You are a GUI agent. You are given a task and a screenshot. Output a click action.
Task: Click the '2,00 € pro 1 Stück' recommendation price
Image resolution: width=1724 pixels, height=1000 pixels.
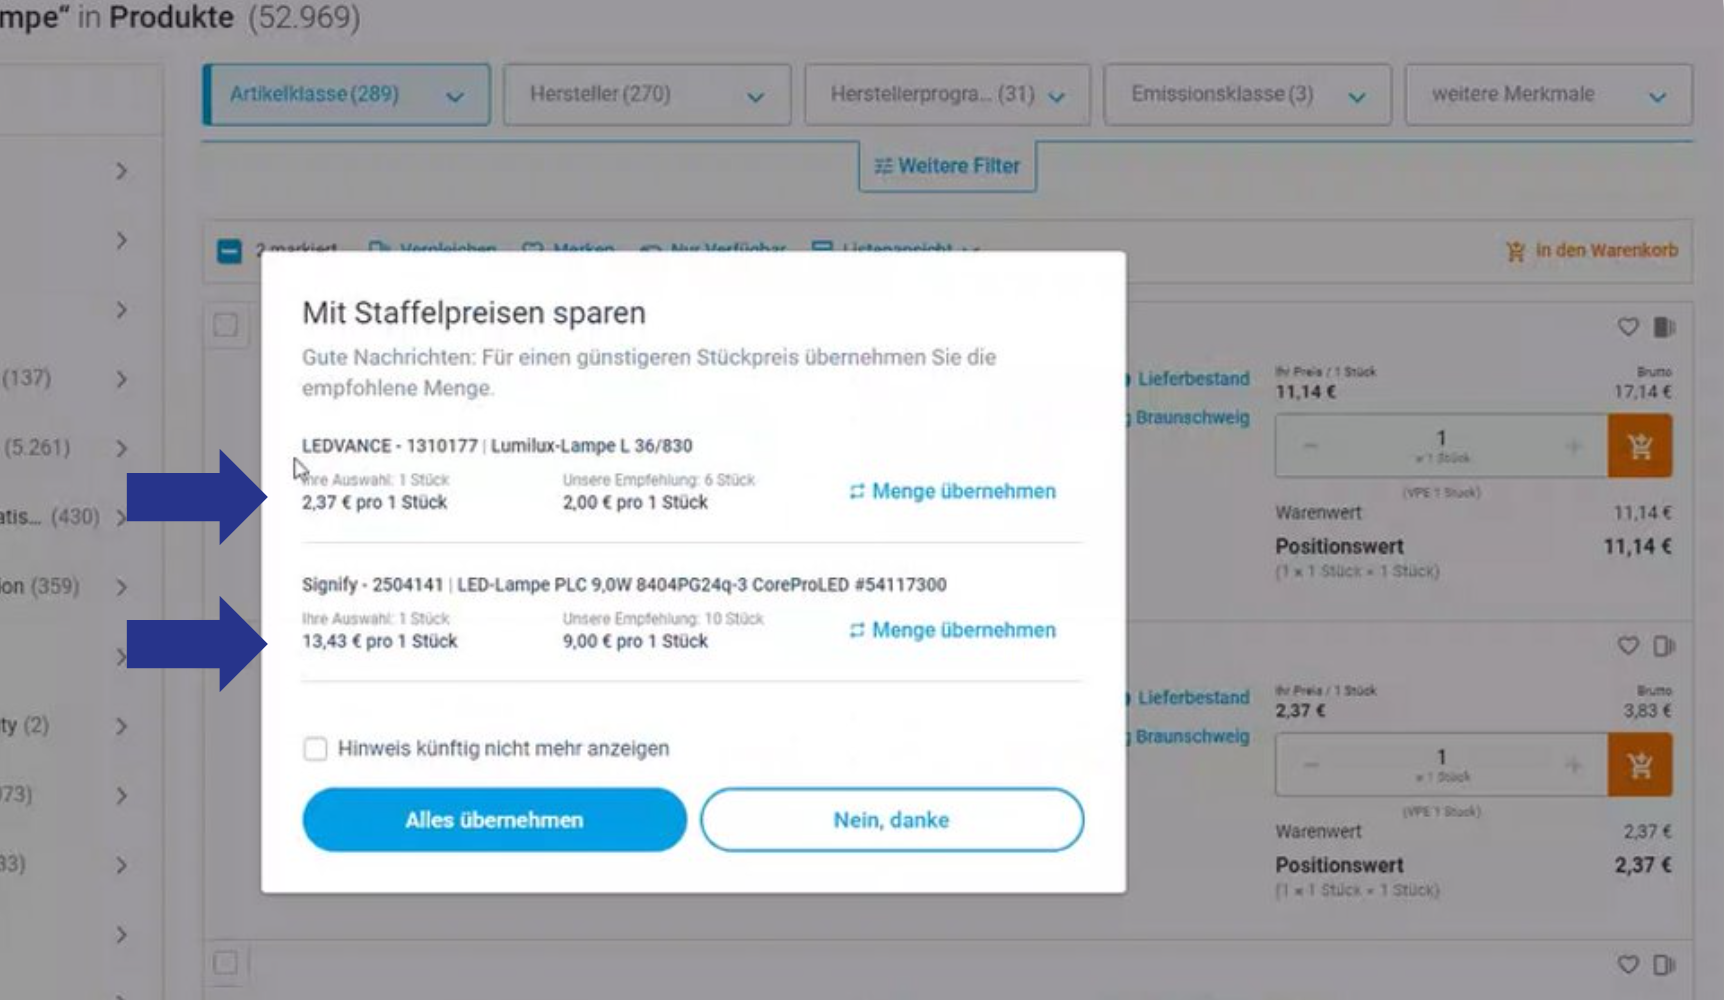point(635,502)
